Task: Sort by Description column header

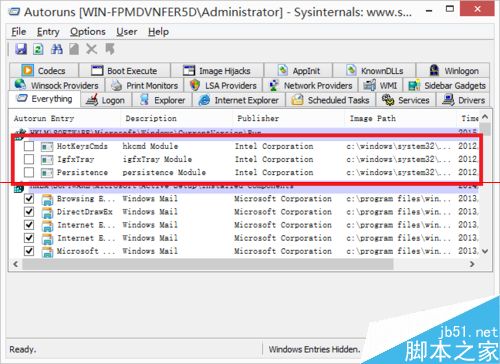Action: pos(176,118)
